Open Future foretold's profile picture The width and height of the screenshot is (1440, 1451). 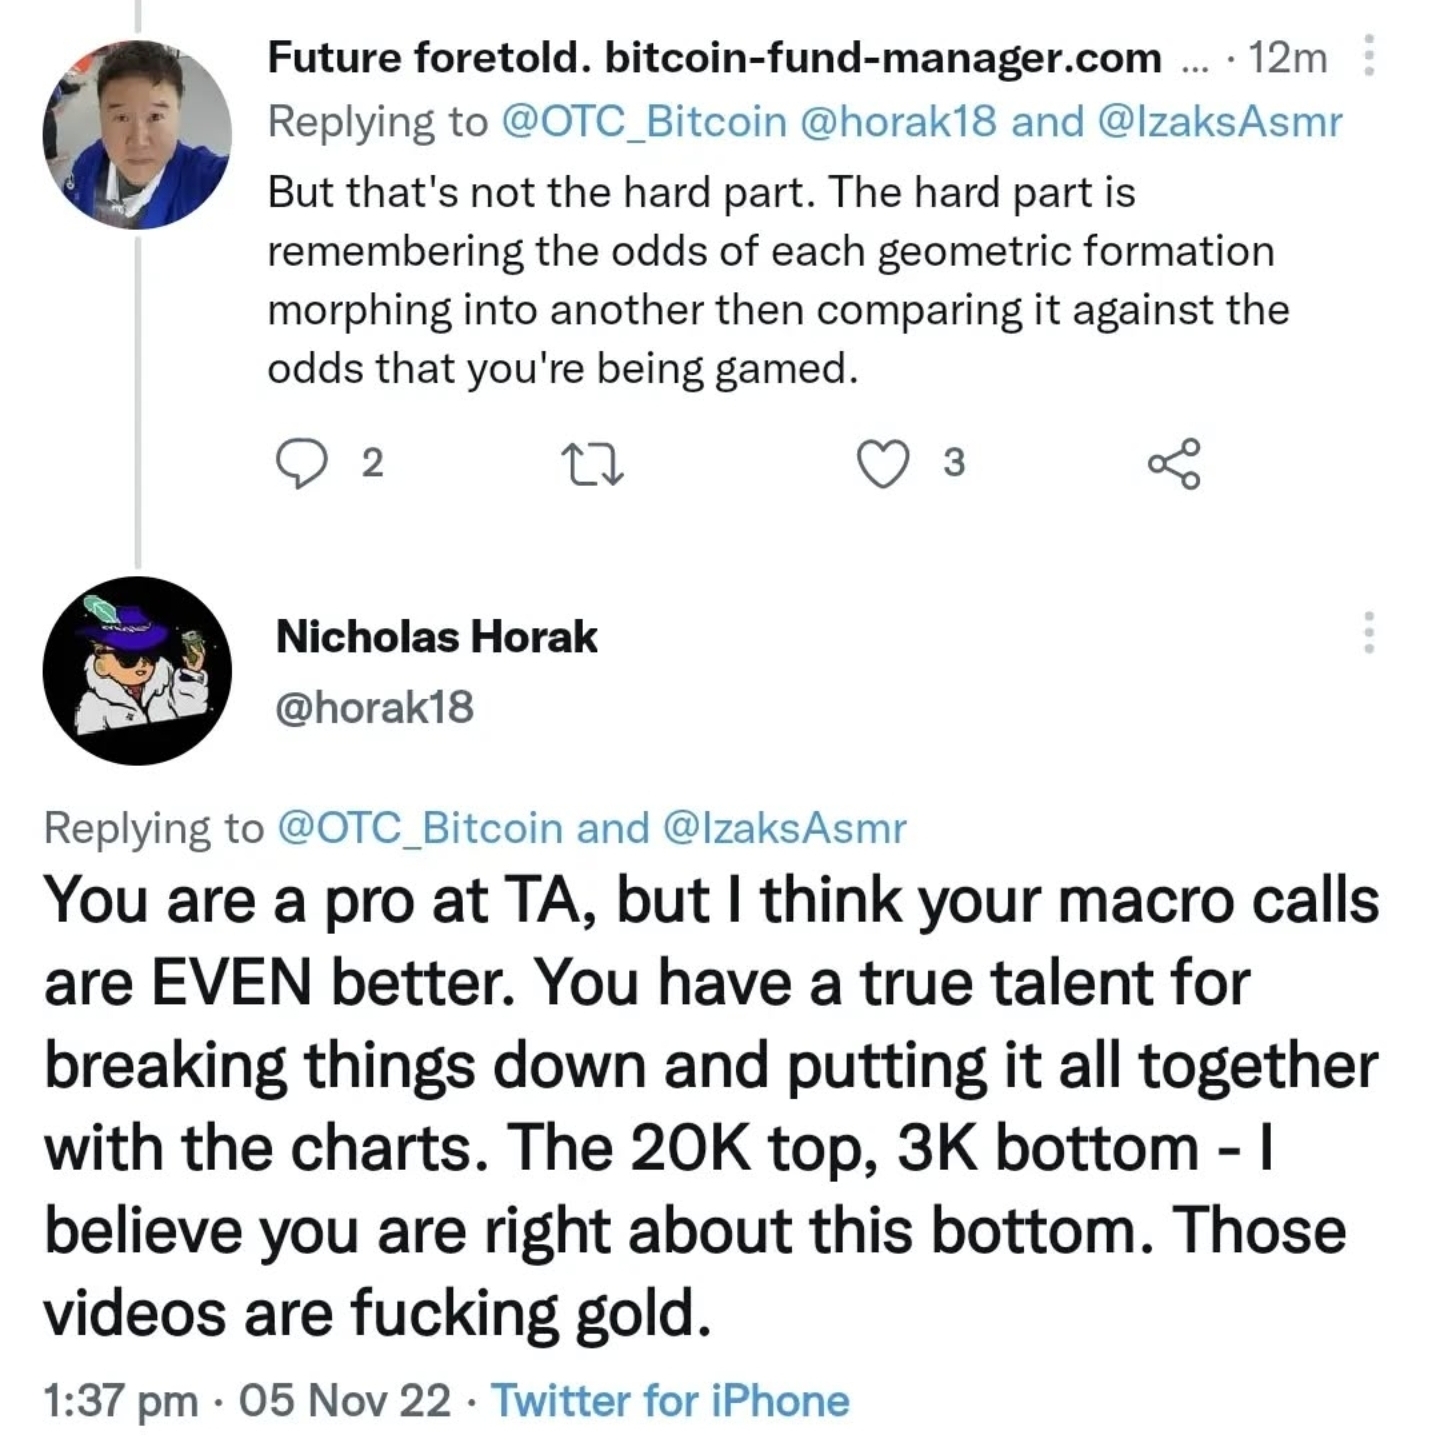(137, 134)
